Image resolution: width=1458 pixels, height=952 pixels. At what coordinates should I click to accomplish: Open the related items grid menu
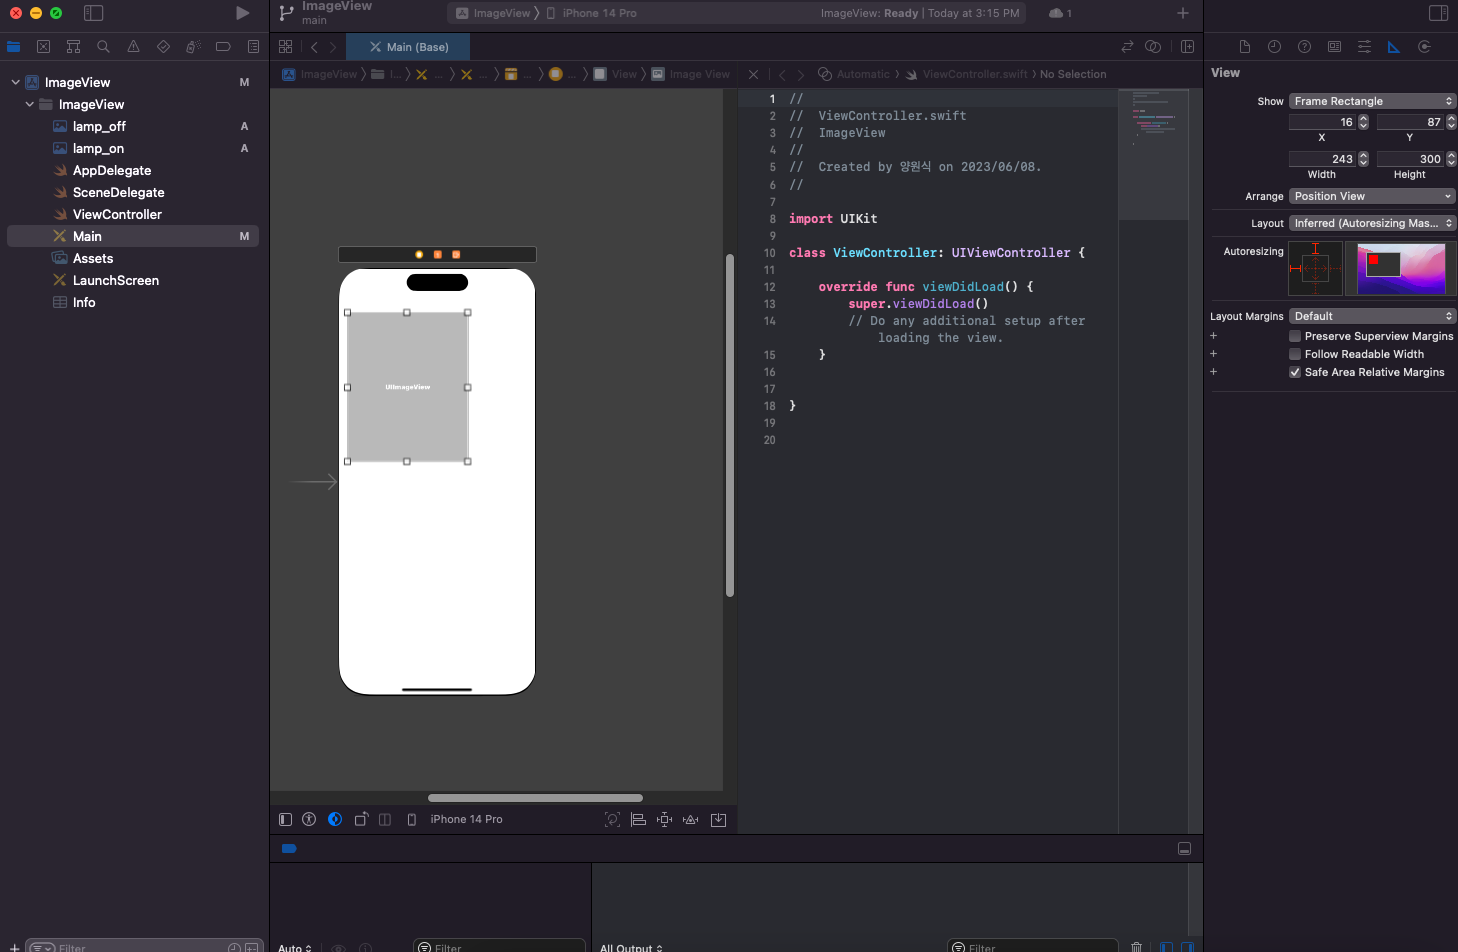coord(285,47)
